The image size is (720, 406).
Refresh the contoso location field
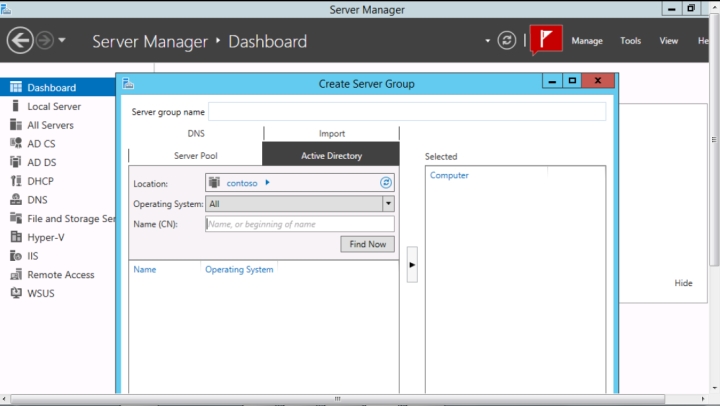(x=386, y=183)
